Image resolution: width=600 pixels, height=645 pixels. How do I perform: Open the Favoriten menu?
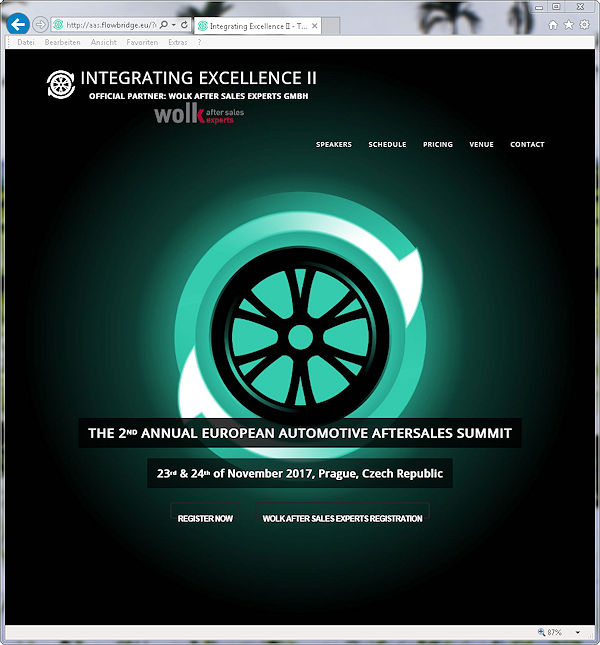click(x=142, y=42)
